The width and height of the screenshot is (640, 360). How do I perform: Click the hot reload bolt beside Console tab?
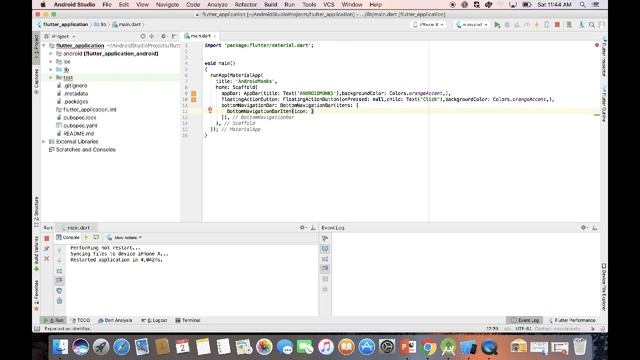point(86,238)
